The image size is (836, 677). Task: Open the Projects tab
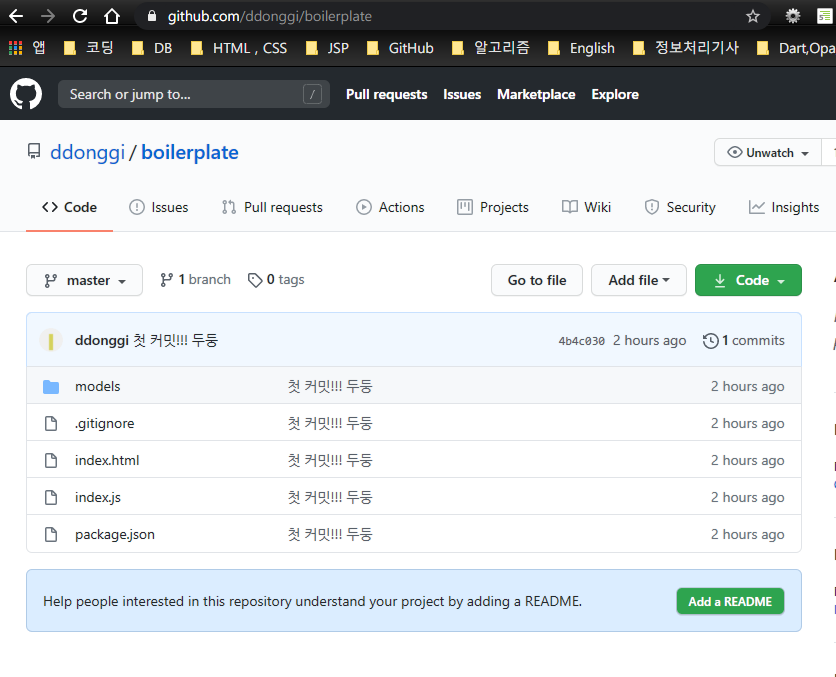tap(493, 207)
